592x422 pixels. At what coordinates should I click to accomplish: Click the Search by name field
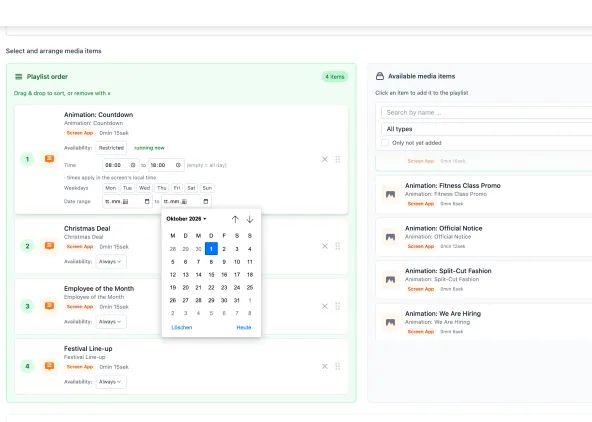tap(487, 112)
